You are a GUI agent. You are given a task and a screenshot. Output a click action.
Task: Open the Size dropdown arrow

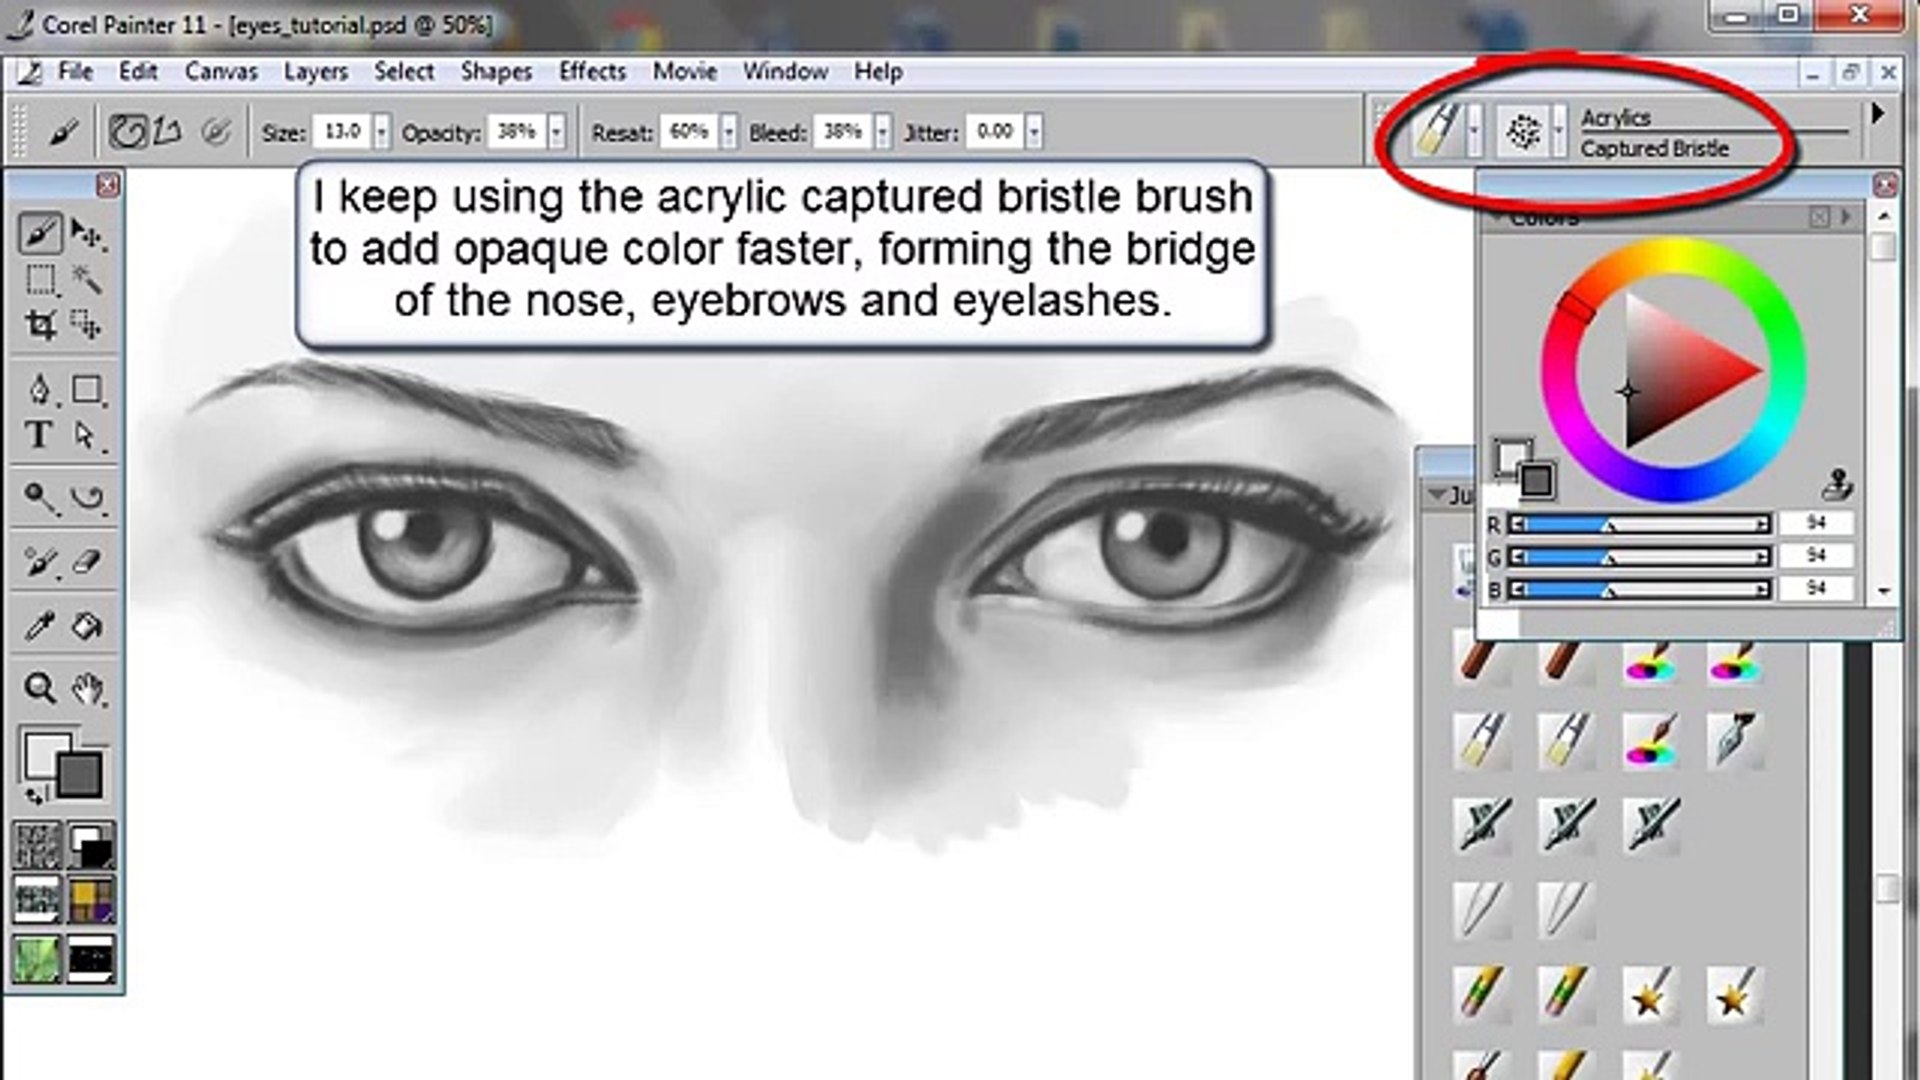381,132
